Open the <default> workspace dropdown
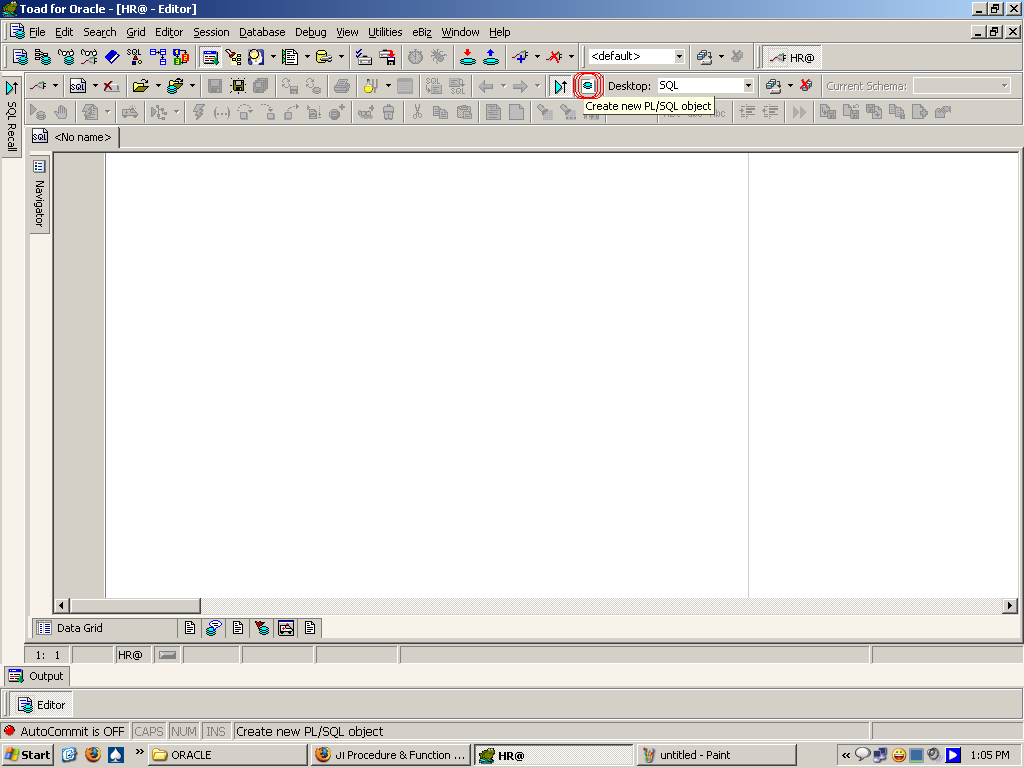 point(679,57)
